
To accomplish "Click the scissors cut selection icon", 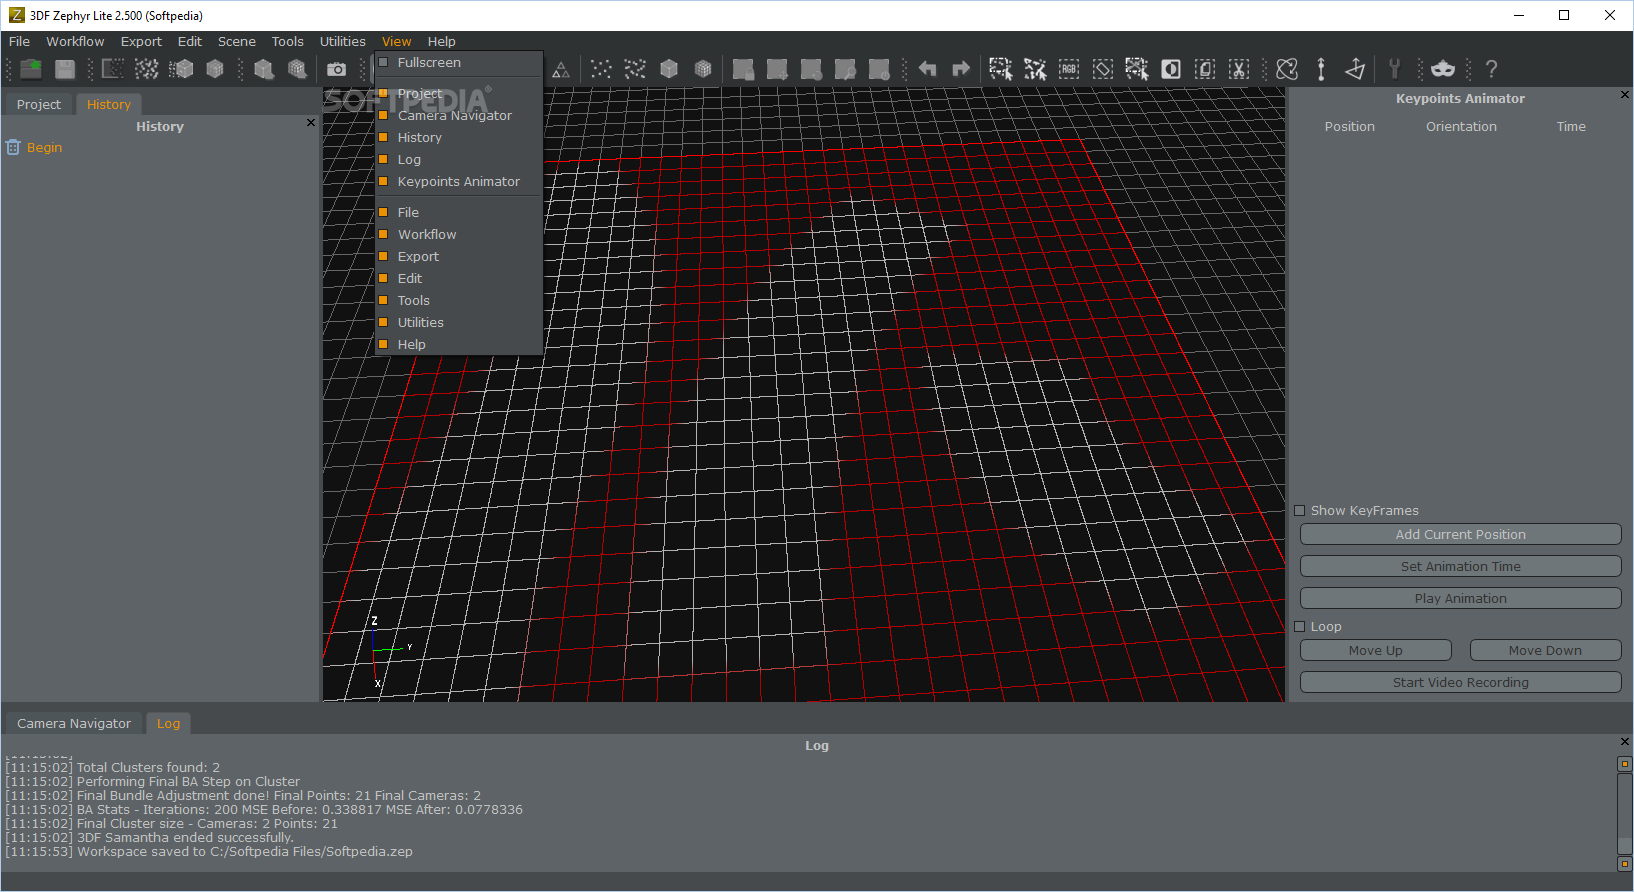I will click(1239, 69).
